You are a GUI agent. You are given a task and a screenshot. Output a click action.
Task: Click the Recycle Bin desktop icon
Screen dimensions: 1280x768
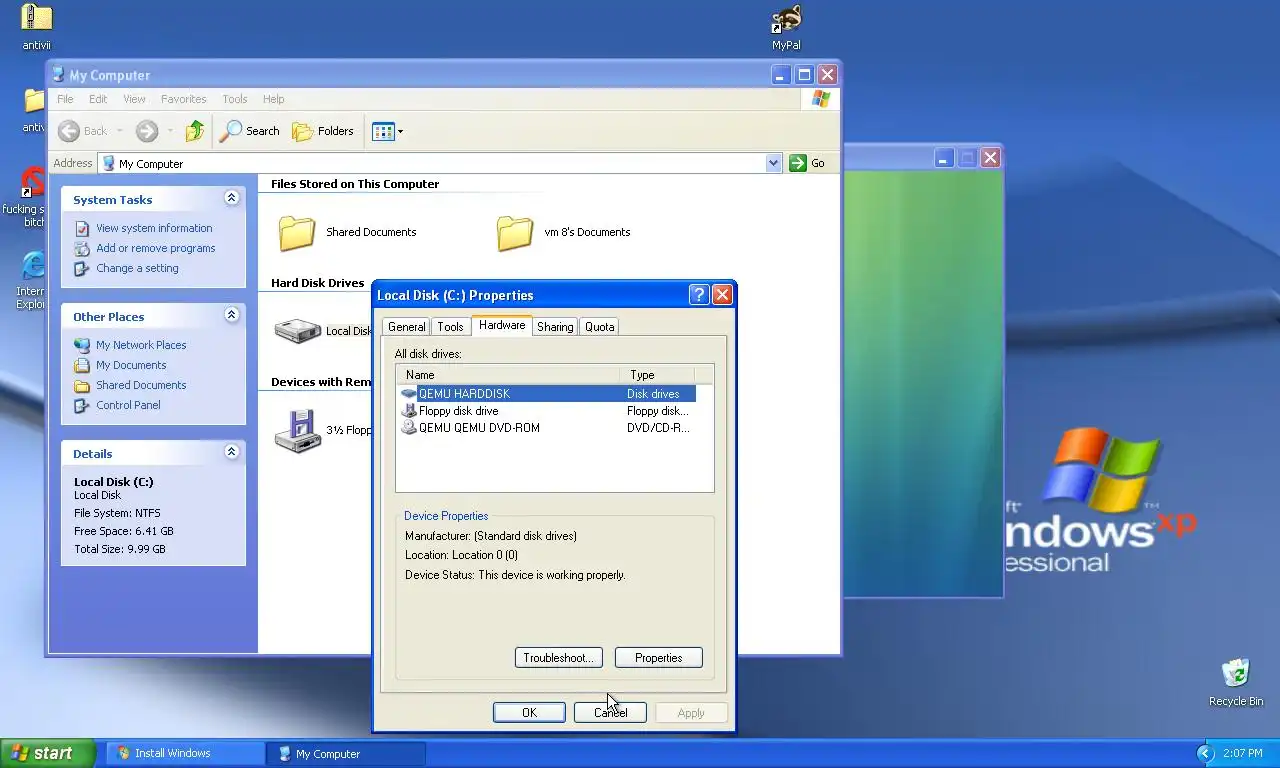point(1236,682)
